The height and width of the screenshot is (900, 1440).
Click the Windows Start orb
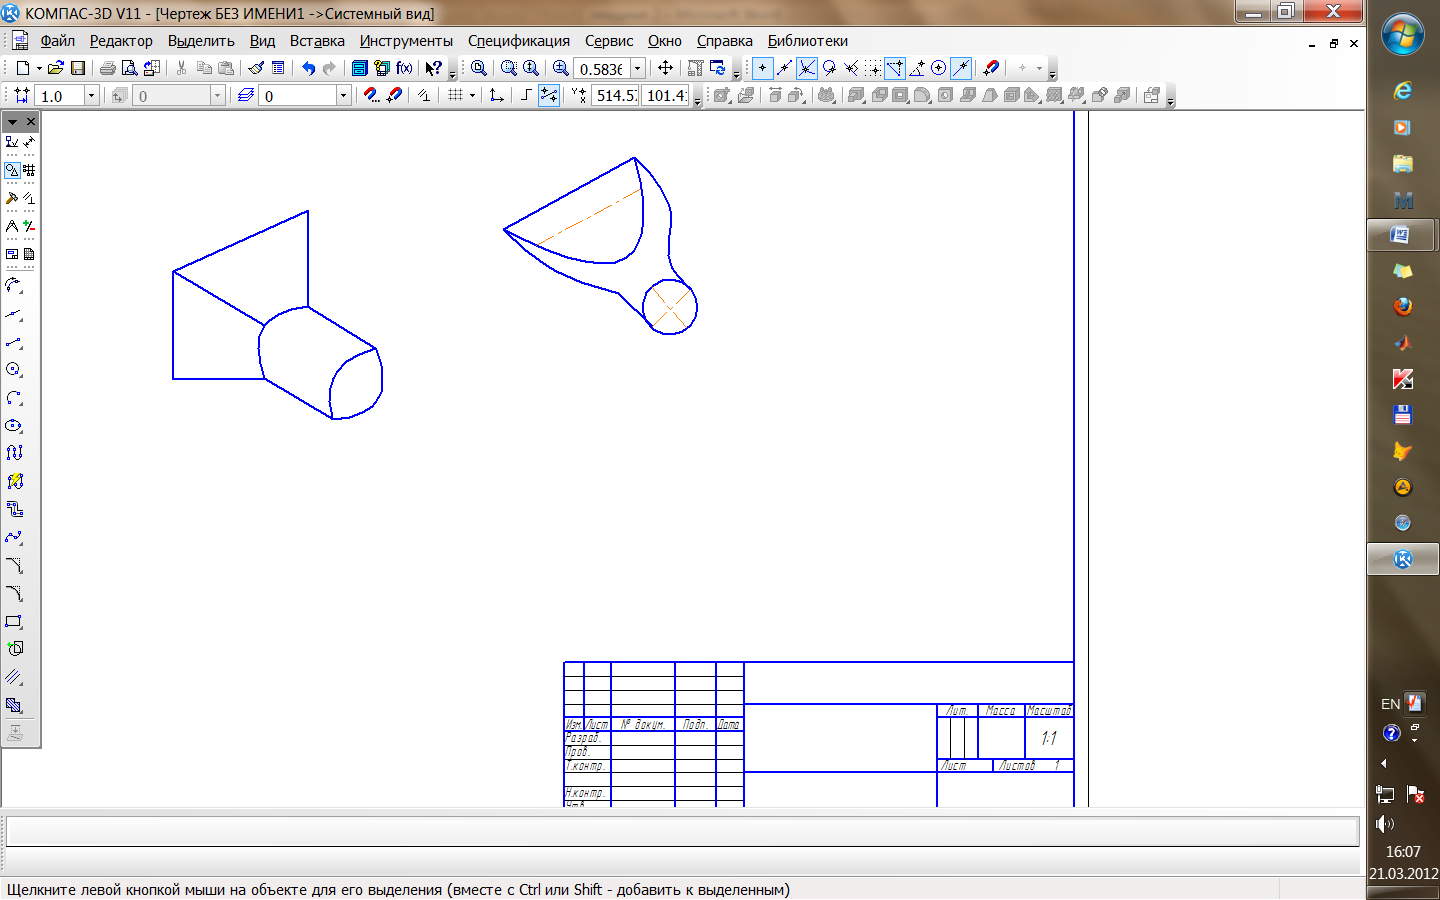(1403, 36)
